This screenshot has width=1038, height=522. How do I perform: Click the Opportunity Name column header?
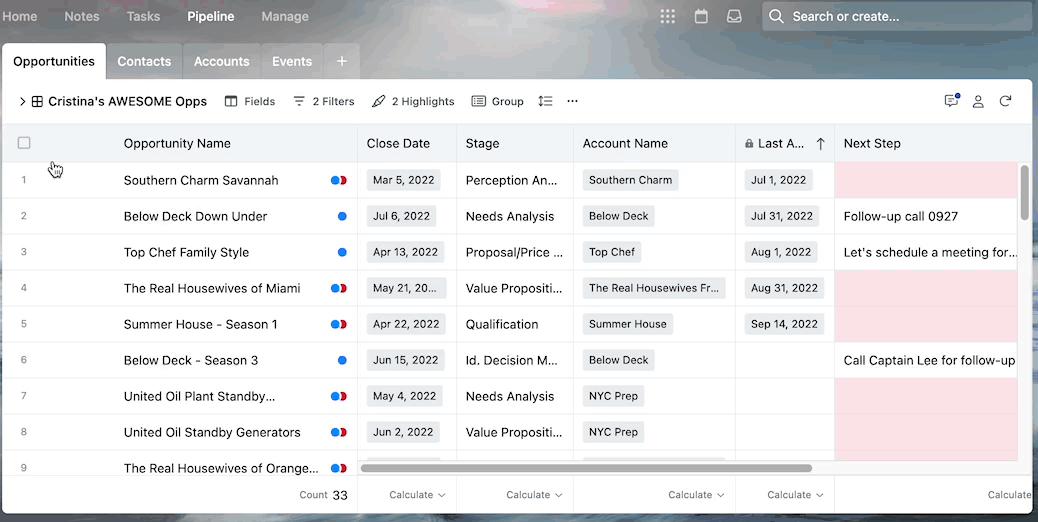tap(177, 144)
